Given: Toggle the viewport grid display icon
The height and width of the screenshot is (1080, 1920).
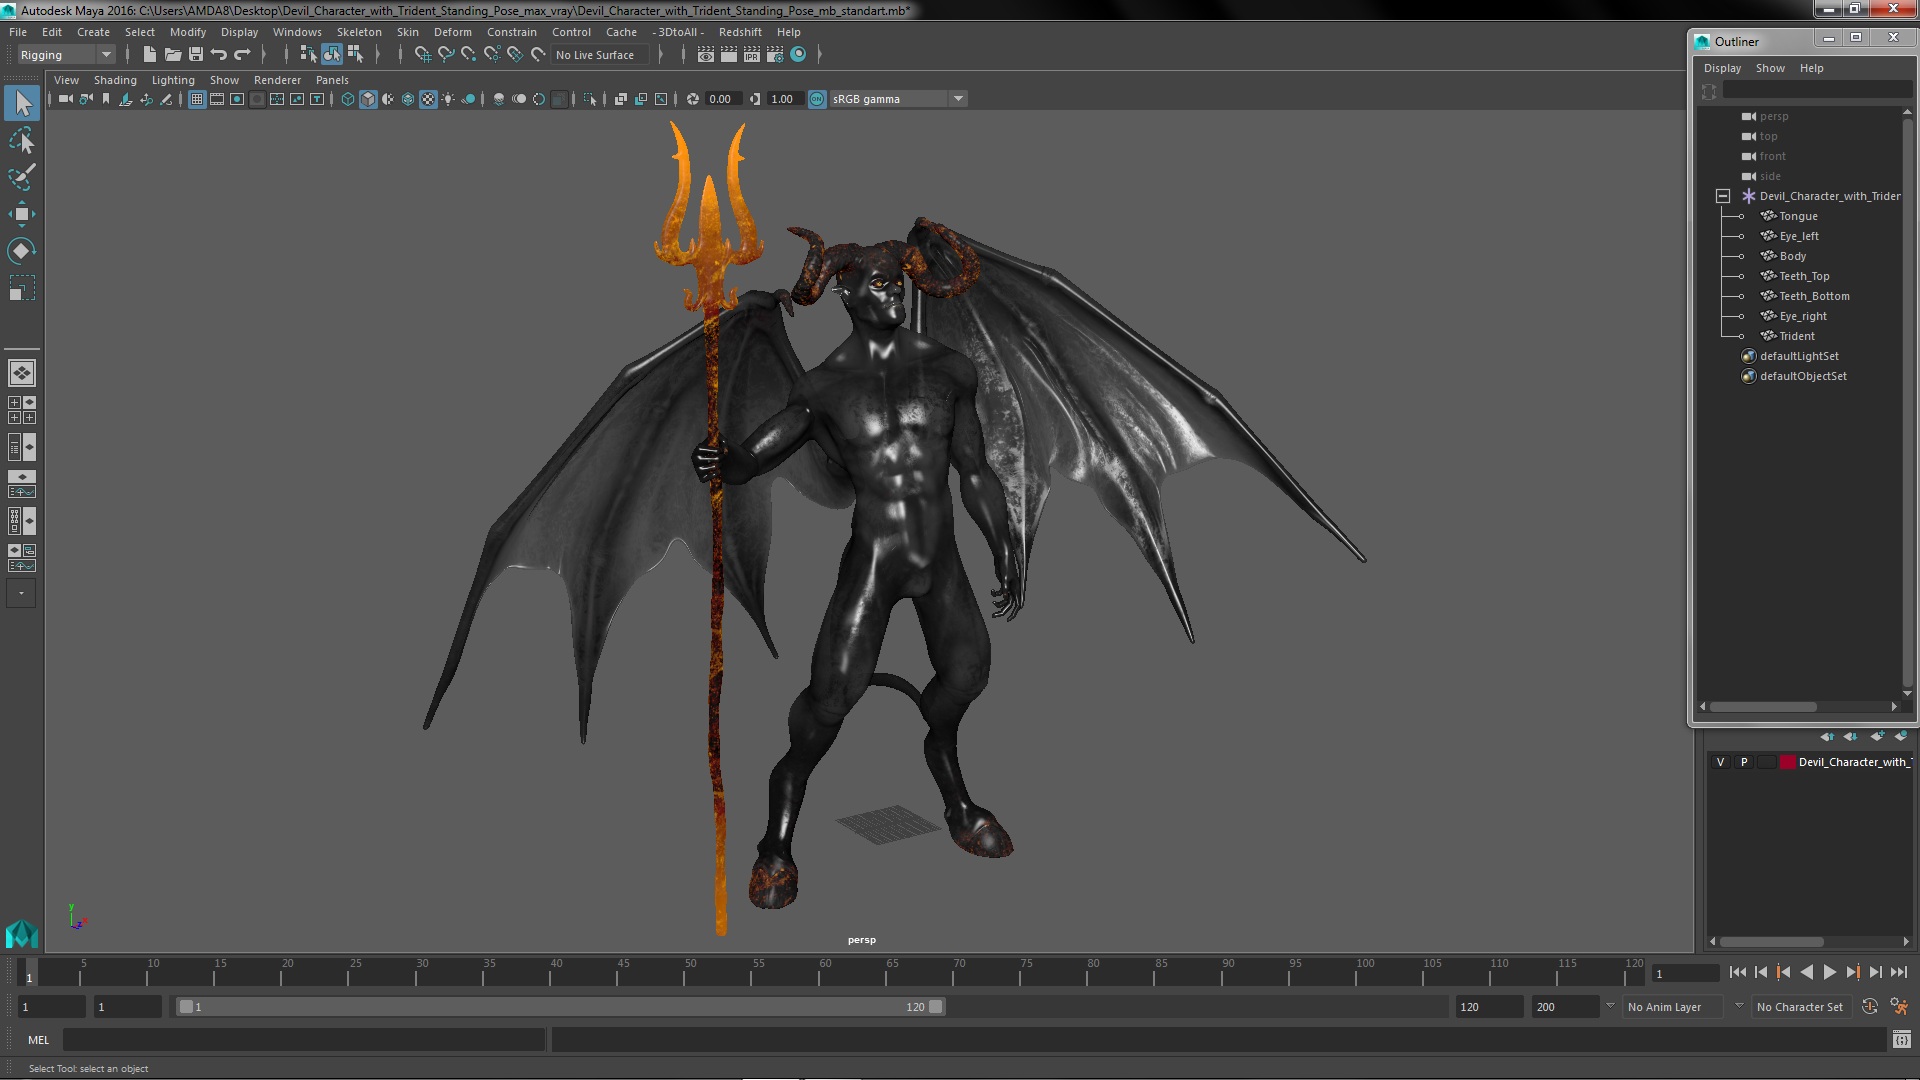Looking at the screenshot, I should click(197, 99).
